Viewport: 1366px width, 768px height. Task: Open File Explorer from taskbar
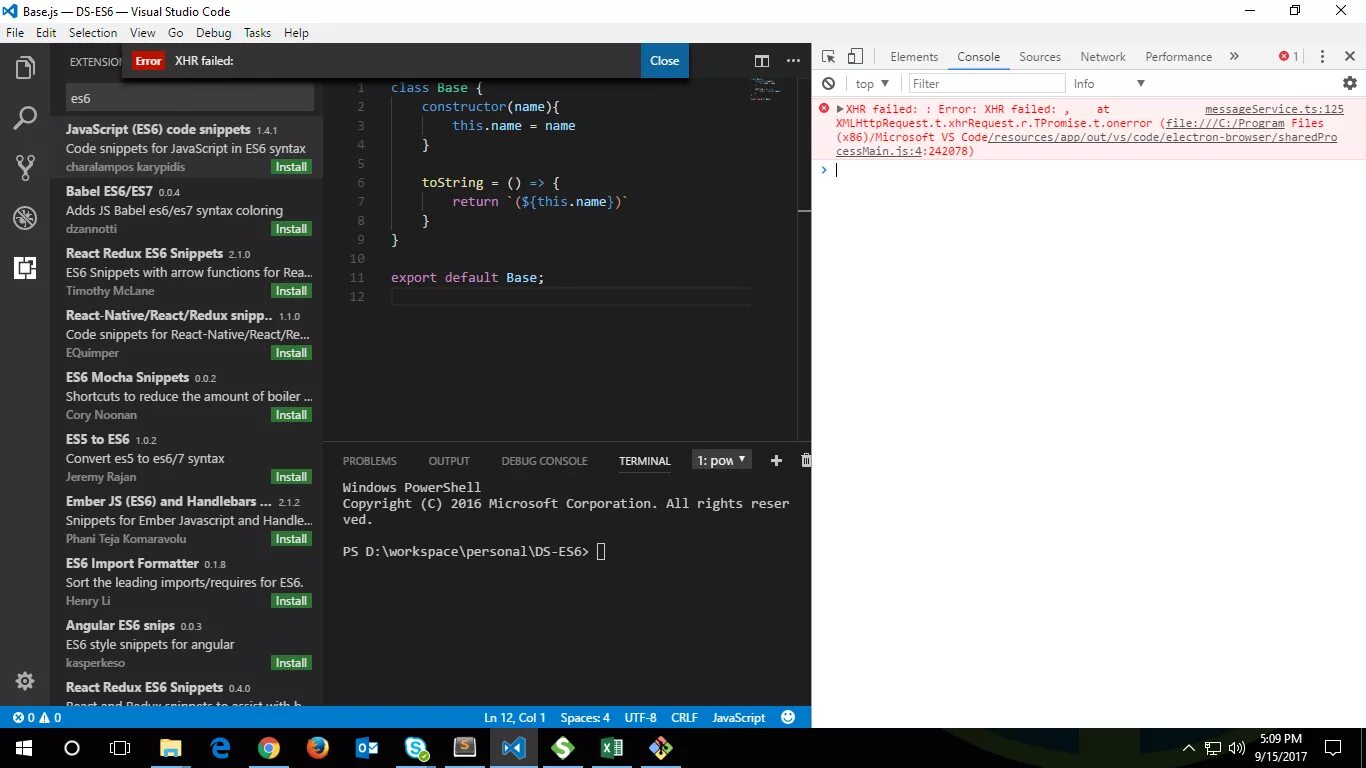coord(171,748)
